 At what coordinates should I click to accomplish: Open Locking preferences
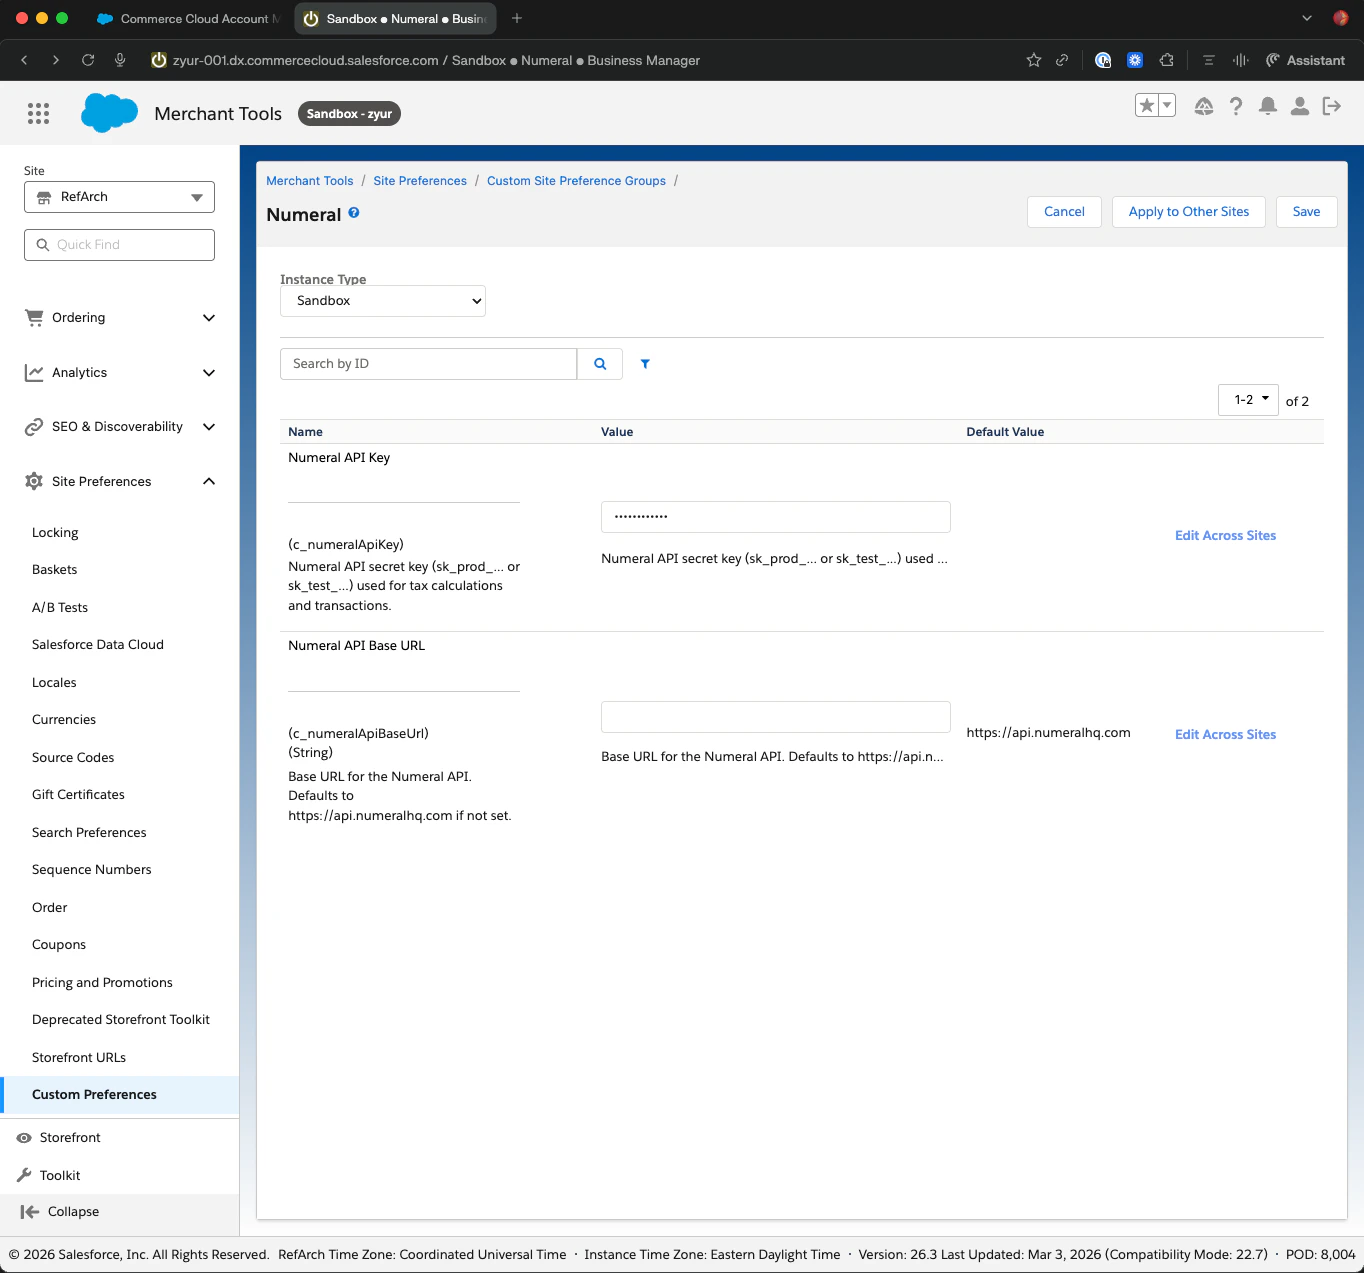pos(55,533)
